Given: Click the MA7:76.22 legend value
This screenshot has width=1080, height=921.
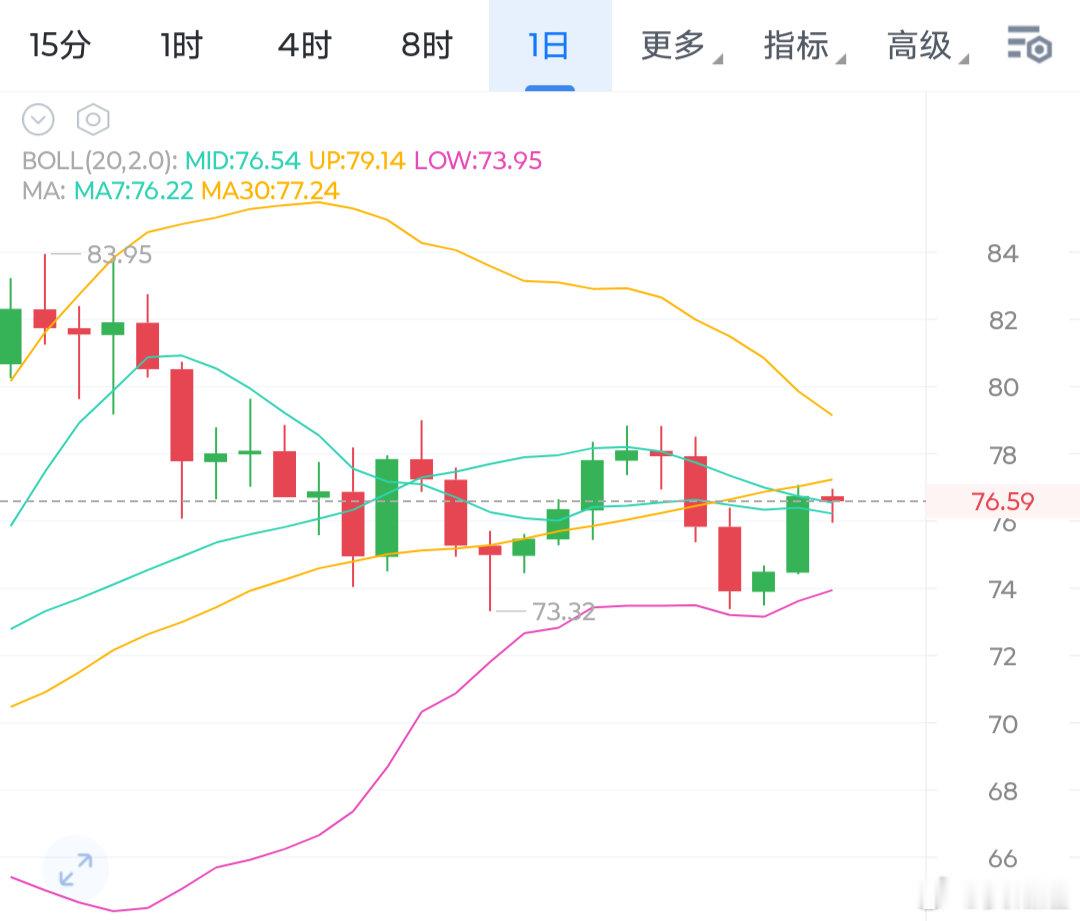Looking at the screenshot, I should tap(134, 190).
